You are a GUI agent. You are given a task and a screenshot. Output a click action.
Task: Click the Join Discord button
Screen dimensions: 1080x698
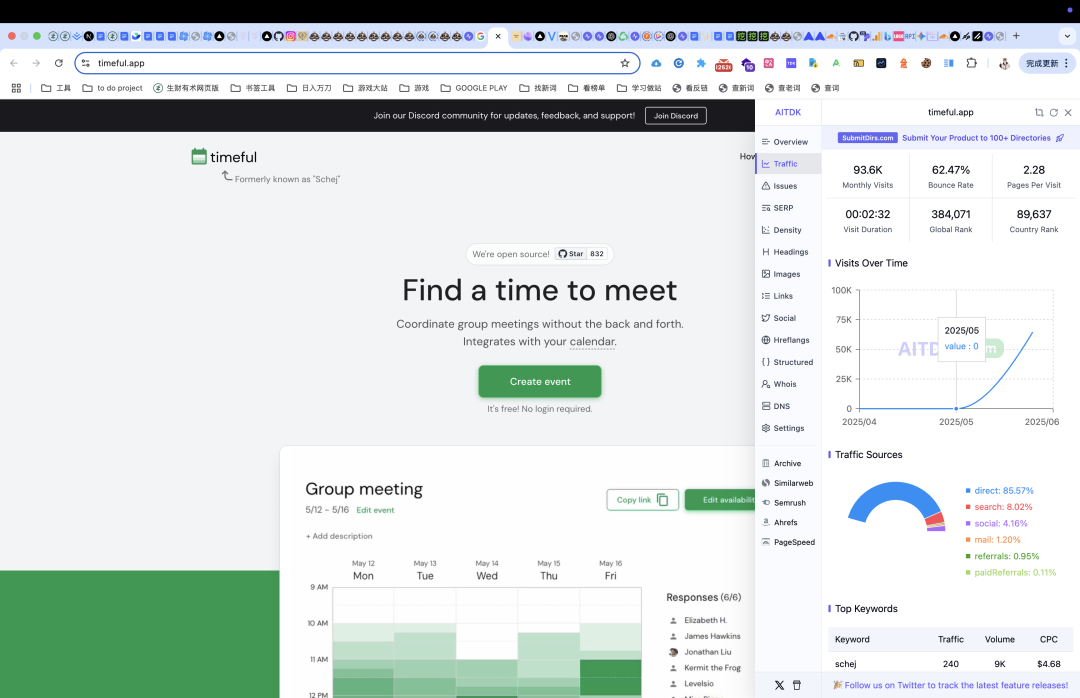point(676,116)
